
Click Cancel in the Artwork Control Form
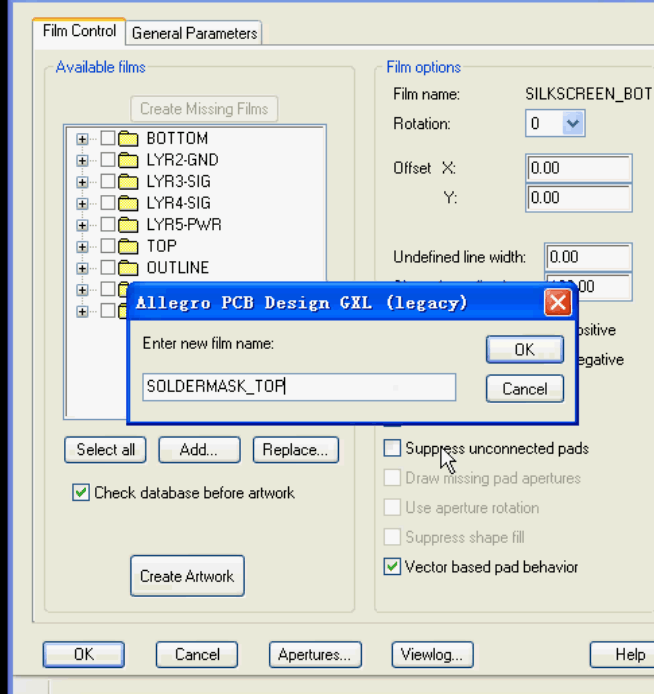point(197,654)
